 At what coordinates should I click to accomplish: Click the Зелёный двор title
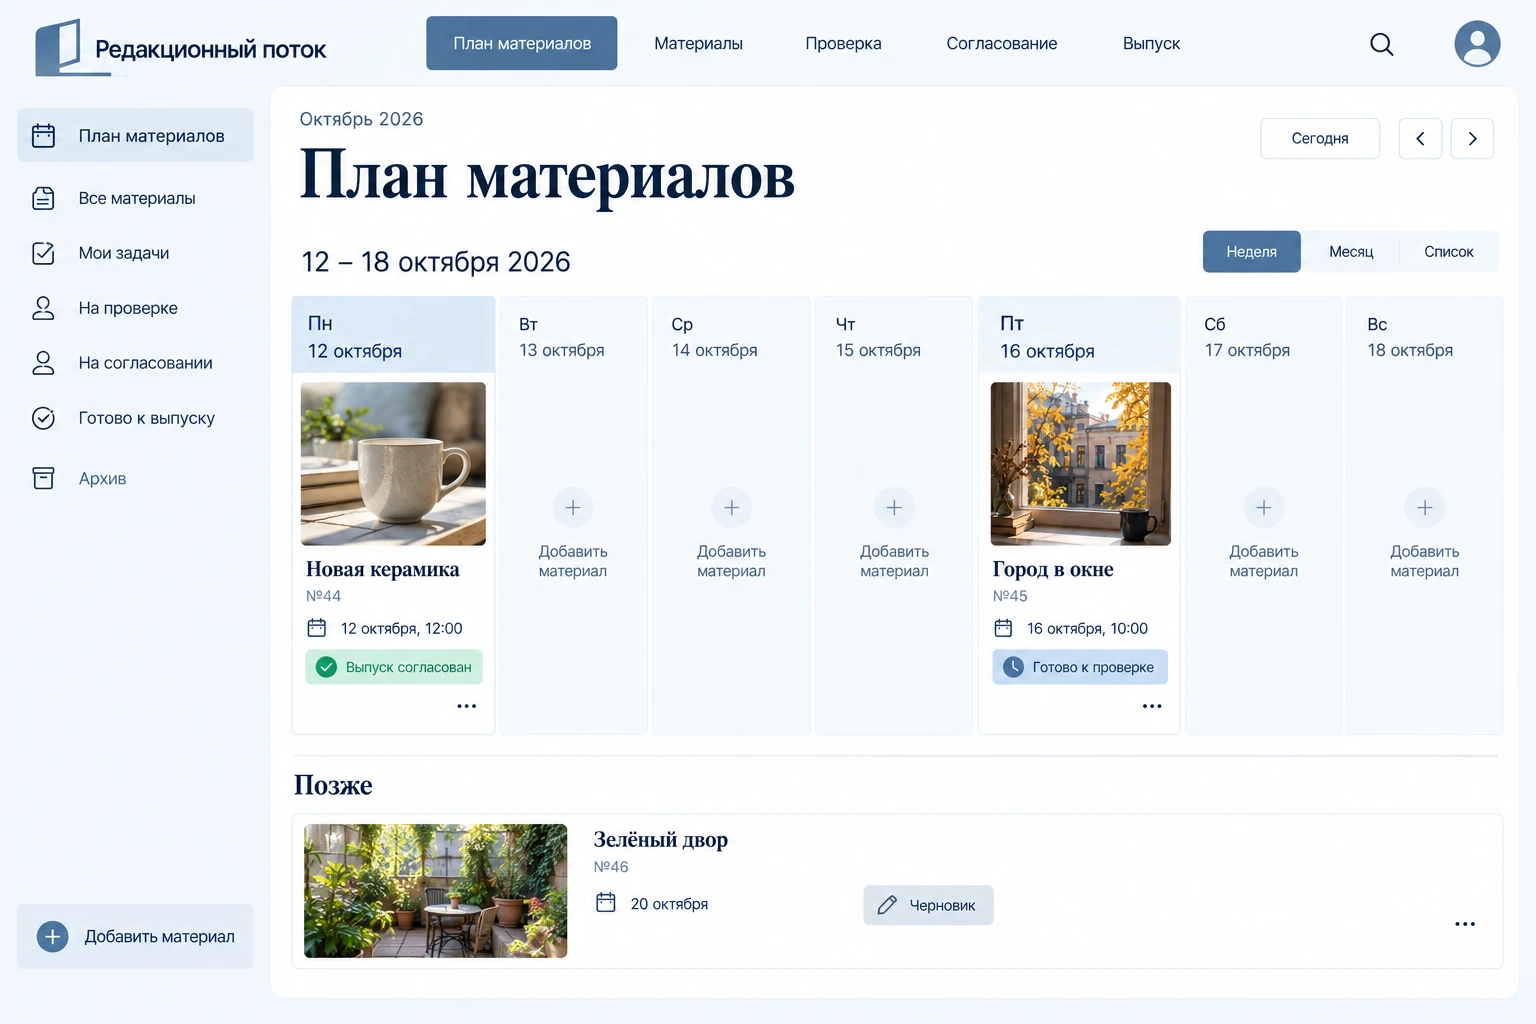(661, 840)
